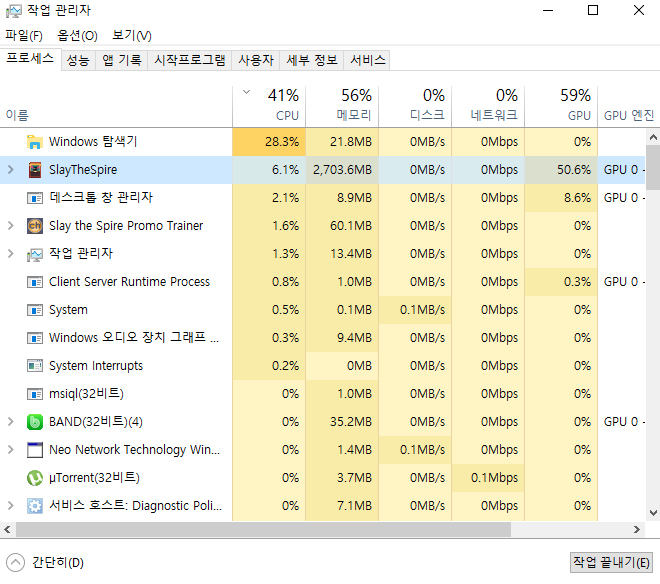Select the System Interrupts row name
The height and width of the screenshot is (584, 660).
point(96,366)
